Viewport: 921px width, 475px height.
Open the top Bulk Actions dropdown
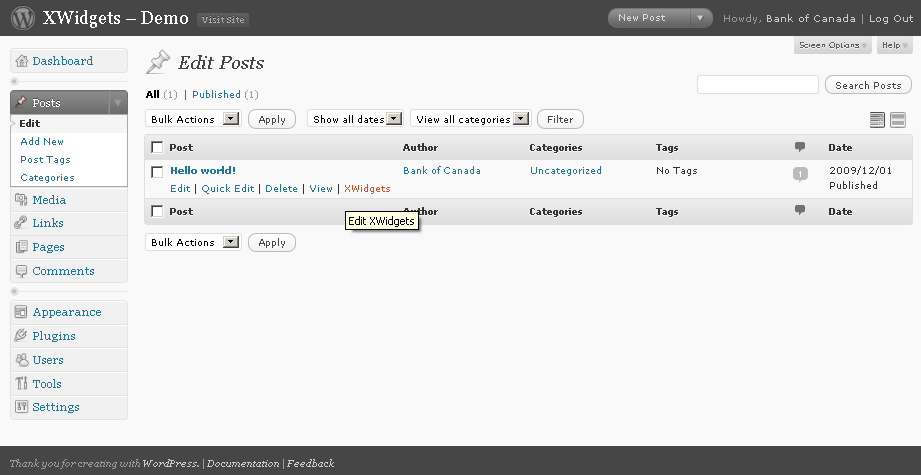tap(193, 119)
